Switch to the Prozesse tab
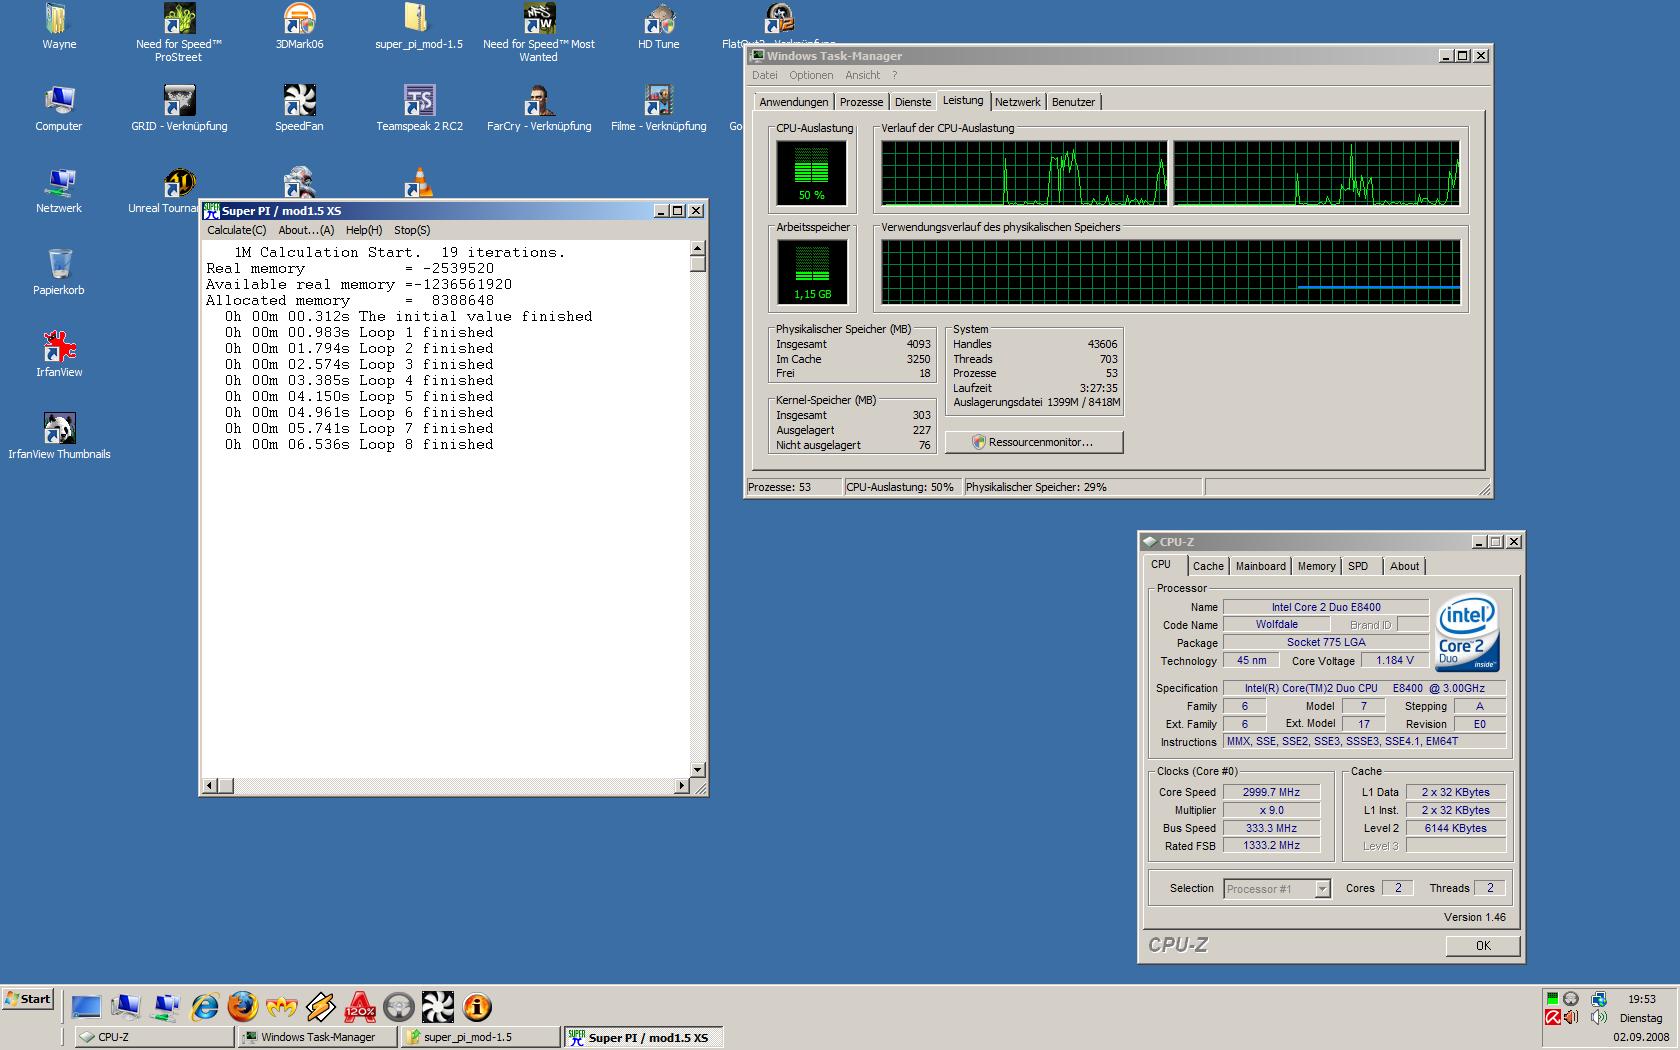This screenshot has height=1050, width=1680. (x=861, y=102)
